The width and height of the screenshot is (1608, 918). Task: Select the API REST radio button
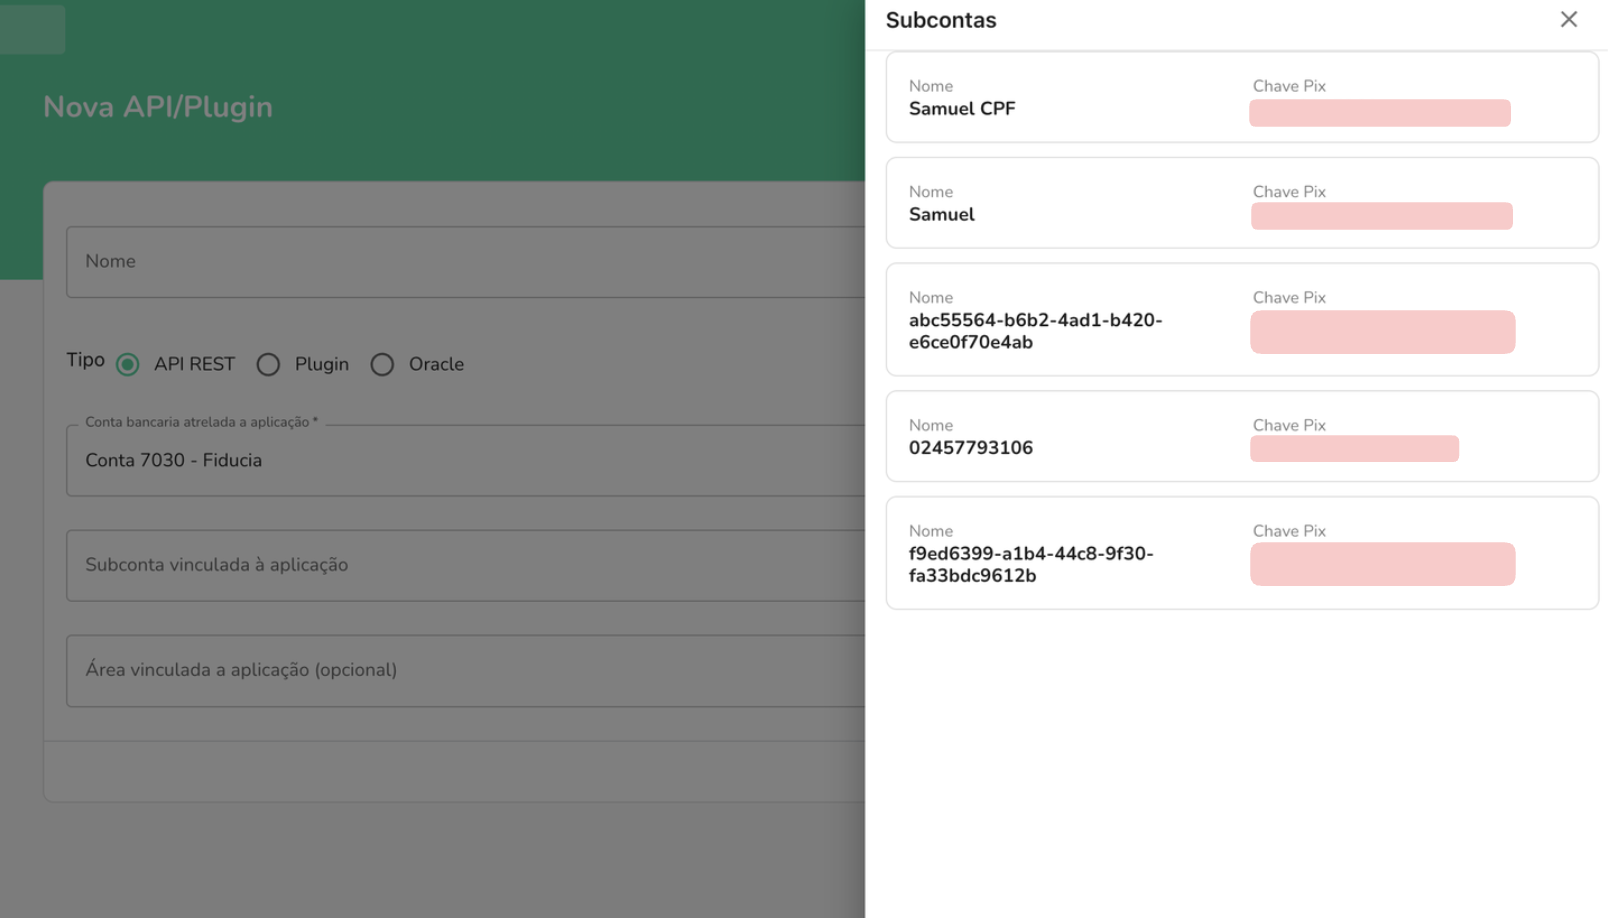pos(128,365)
